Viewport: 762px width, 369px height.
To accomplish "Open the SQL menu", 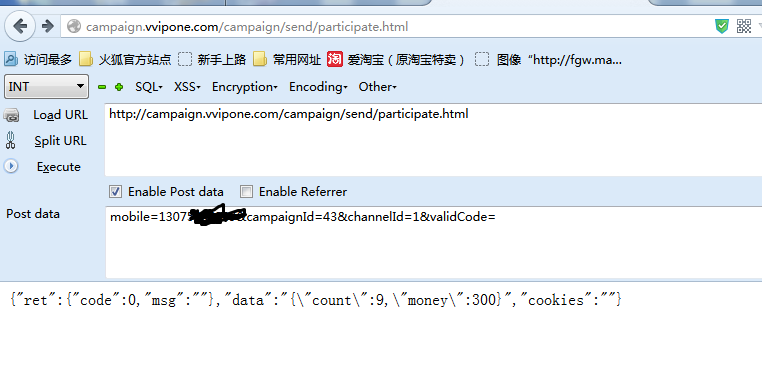I will click(149, 87).
